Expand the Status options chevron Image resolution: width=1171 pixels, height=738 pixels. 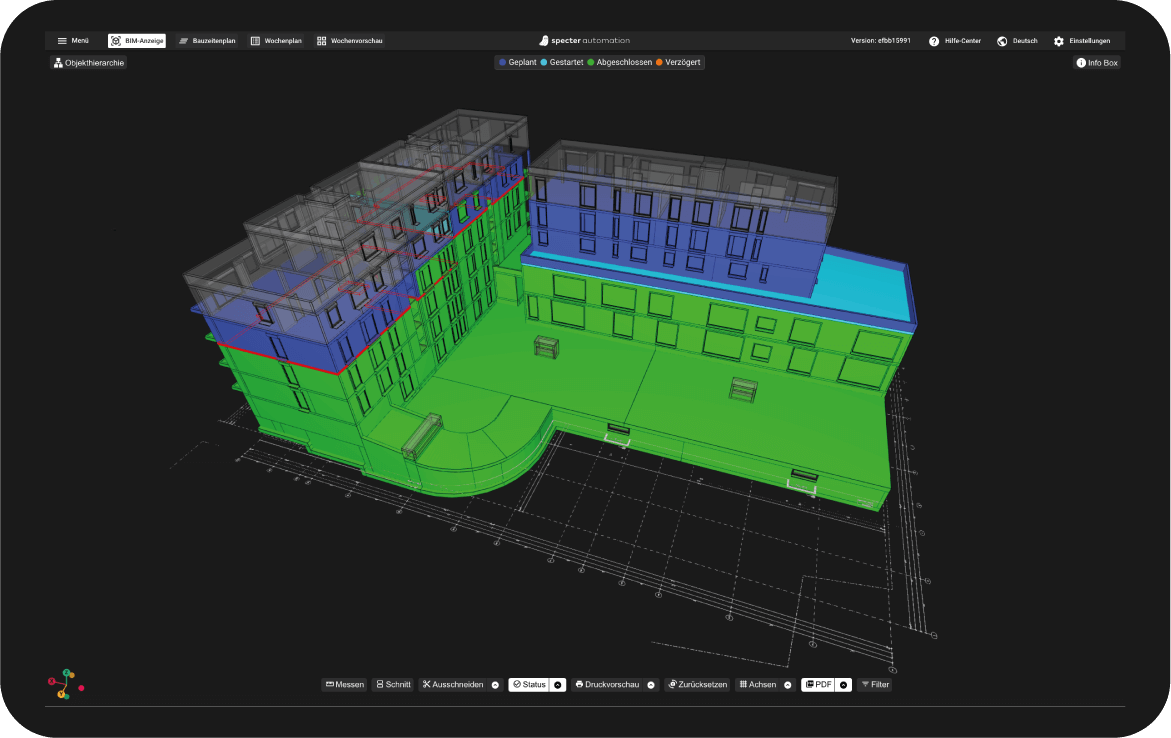point(558,684)
